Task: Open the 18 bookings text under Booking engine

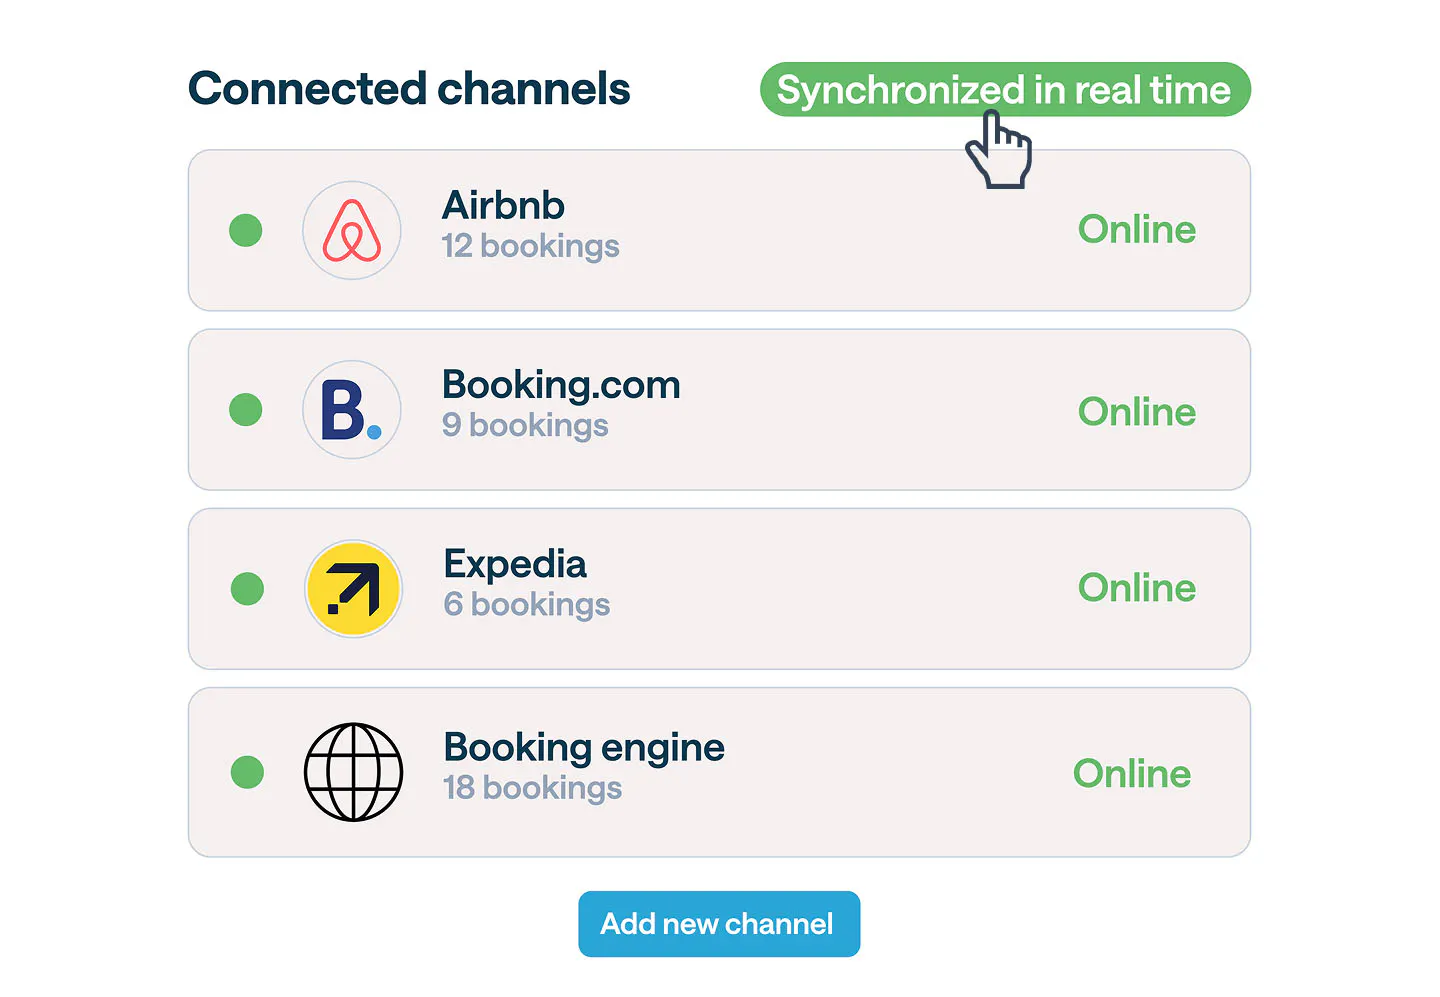Action: (532, 788)
